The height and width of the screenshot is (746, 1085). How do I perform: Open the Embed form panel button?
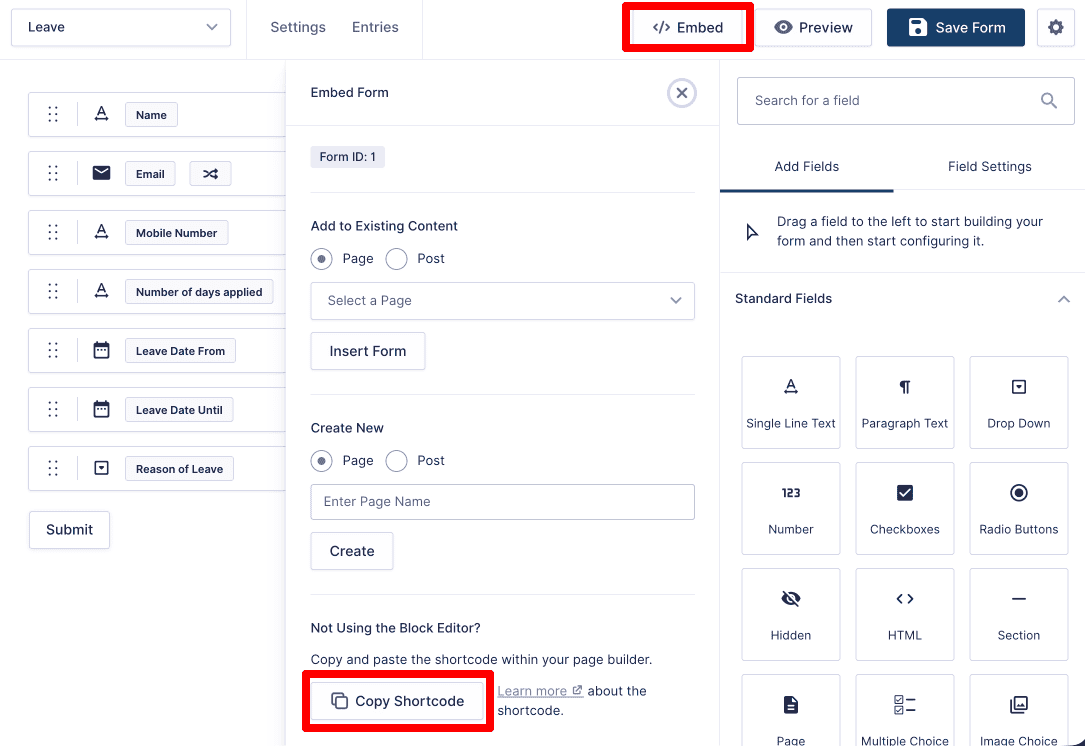(x=688, y=28)
